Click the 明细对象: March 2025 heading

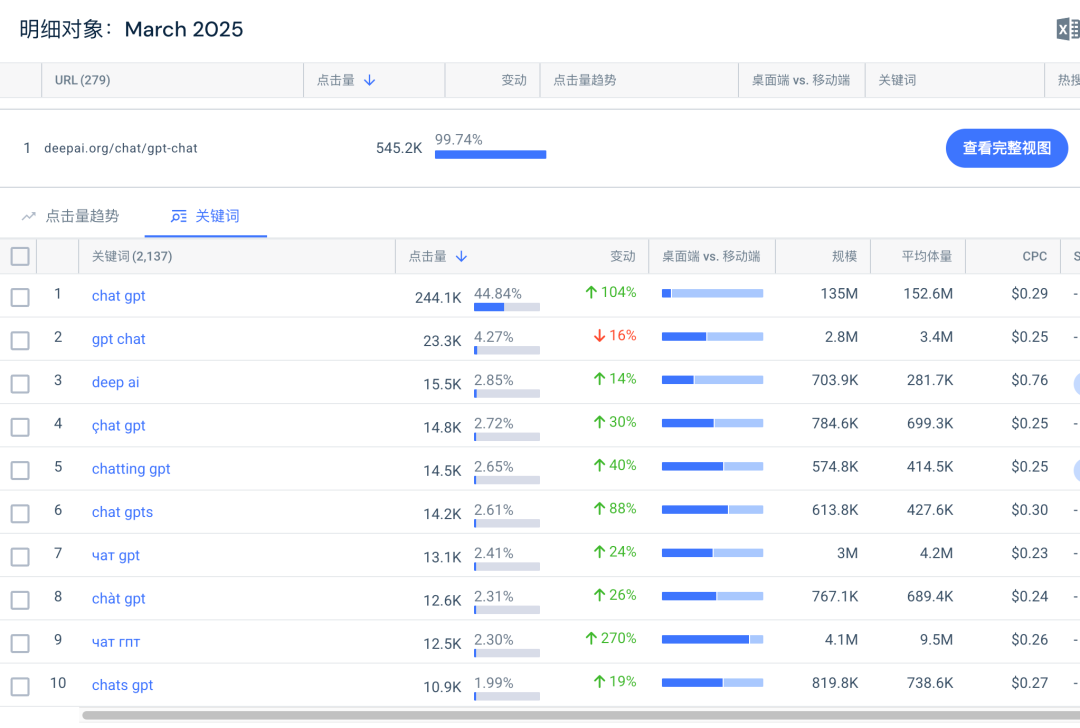pyautogui.click(x=131, y=29)
